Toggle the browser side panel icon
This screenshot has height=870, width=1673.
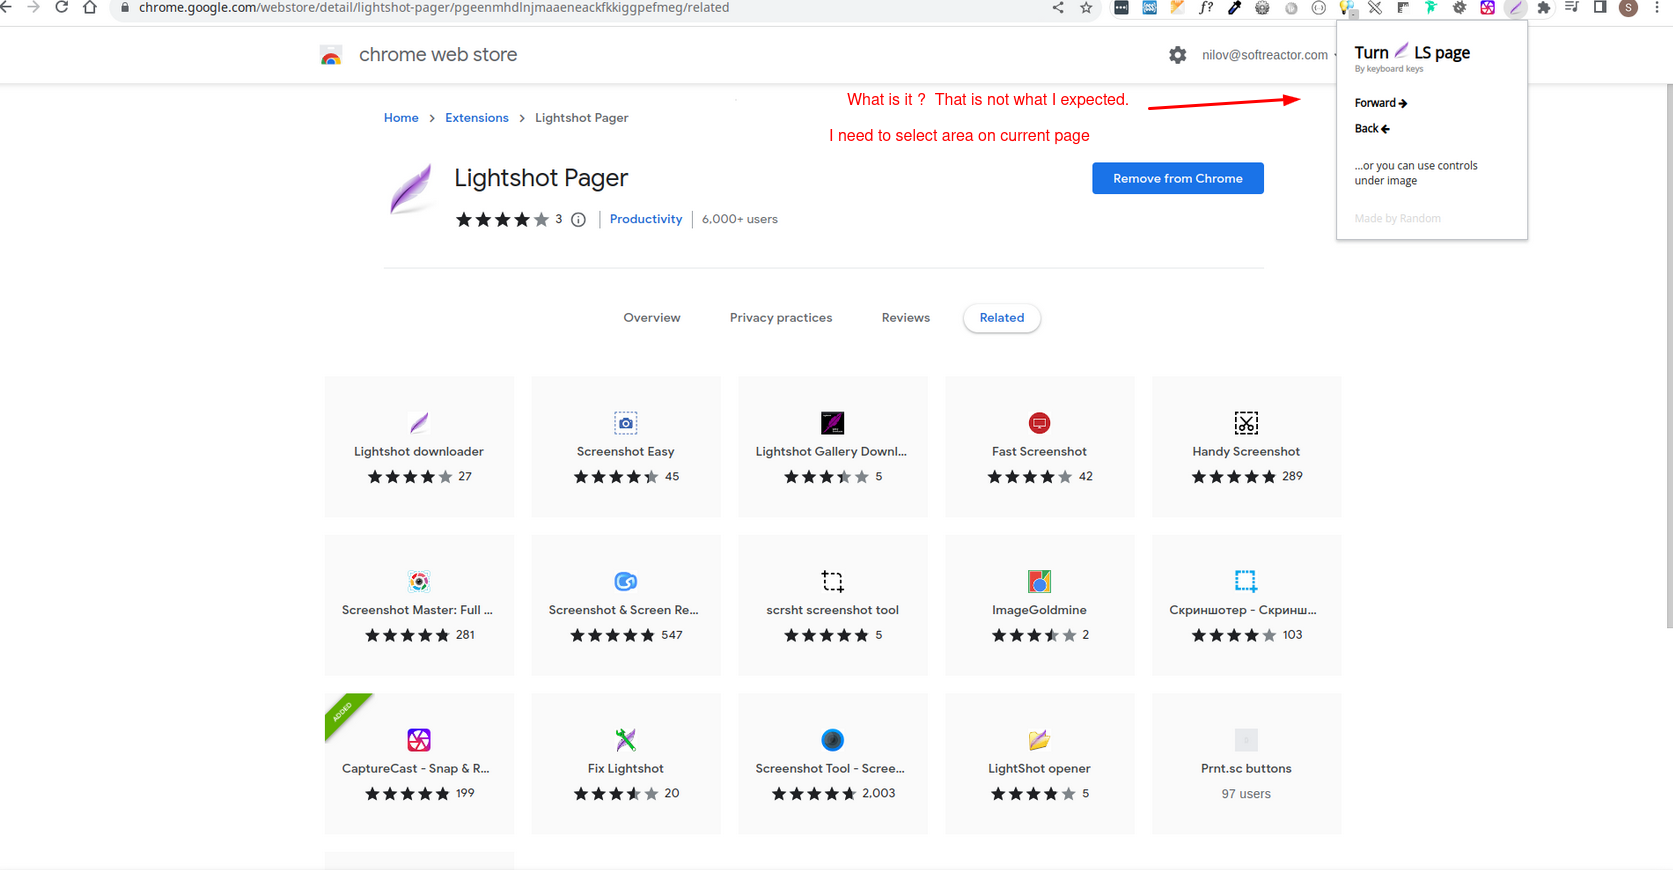1600,7
